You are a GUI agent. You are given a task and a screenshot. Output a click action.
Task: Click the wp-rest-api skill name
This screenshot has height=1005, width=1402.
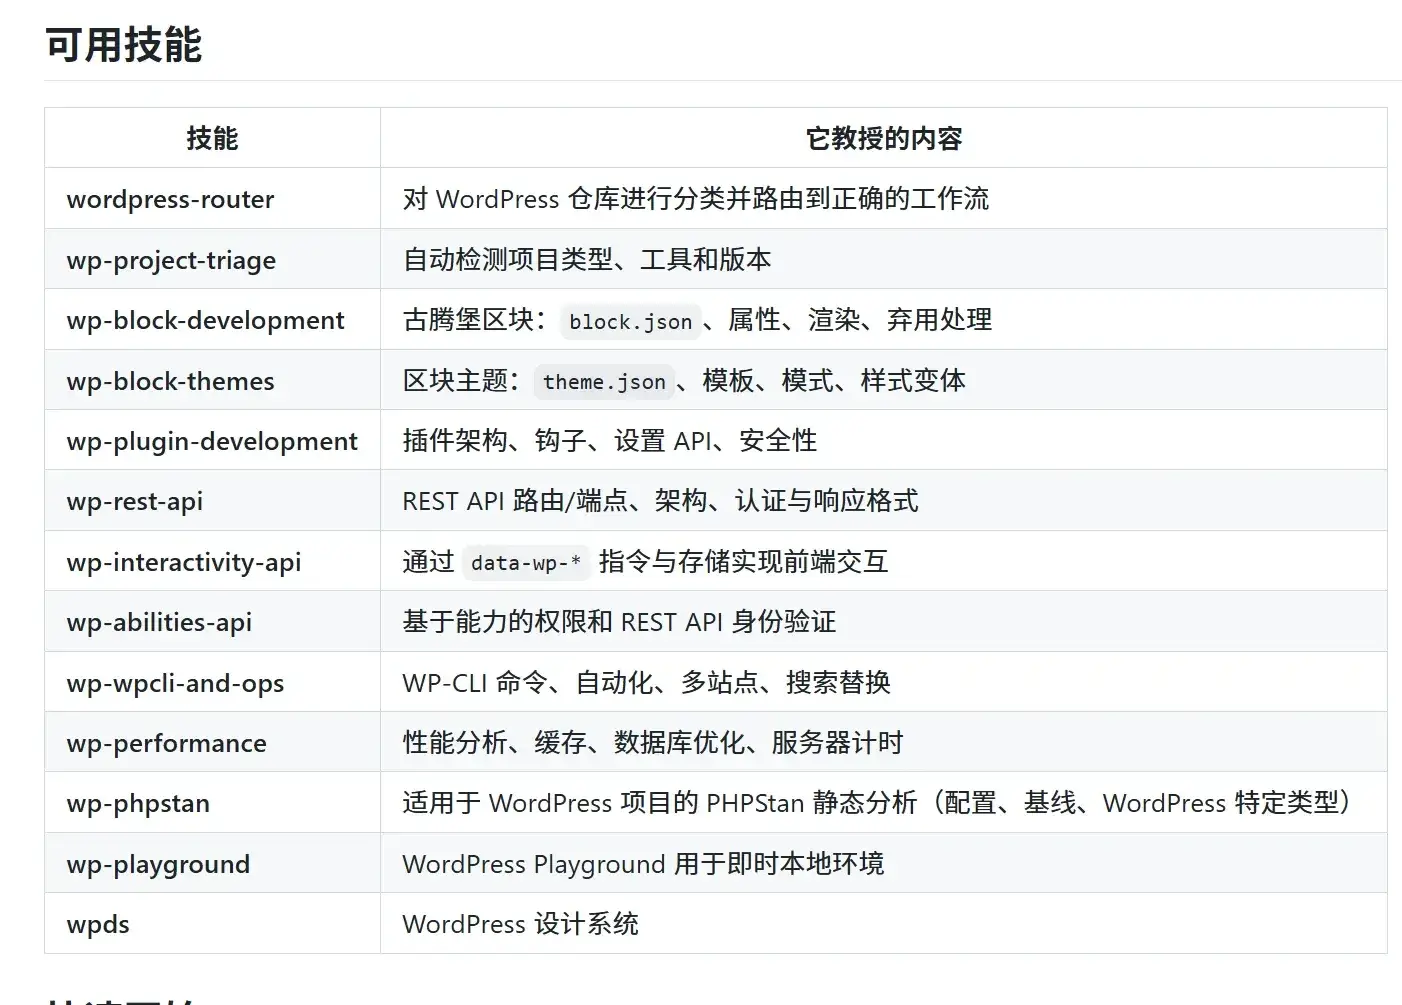[x=135, y=501]
